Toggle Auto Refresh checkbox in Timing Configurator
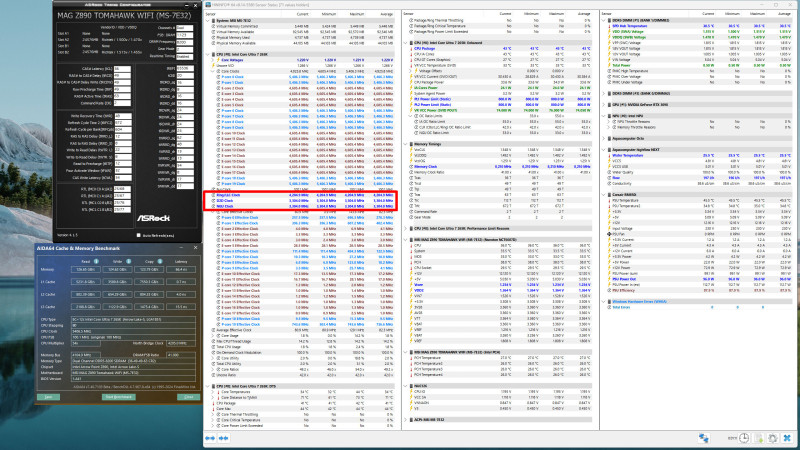This screenshot has height=450, width=800. (138, 235)
